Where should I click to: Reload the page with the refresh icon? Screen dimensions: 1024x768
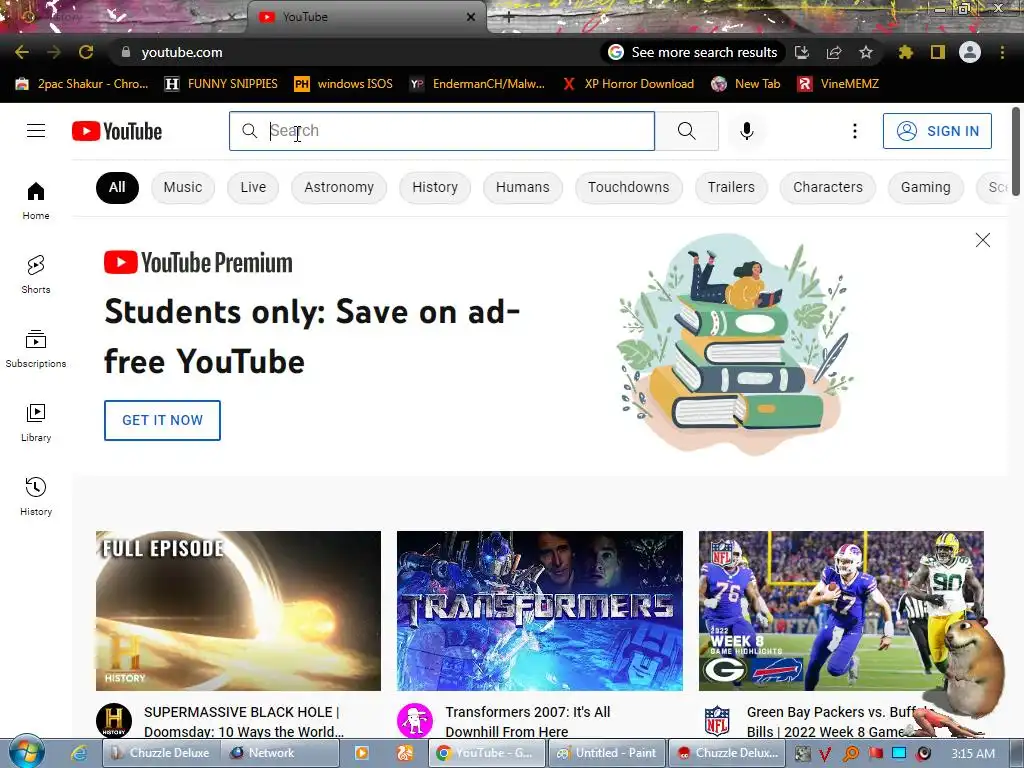click(x=86, y=52)
